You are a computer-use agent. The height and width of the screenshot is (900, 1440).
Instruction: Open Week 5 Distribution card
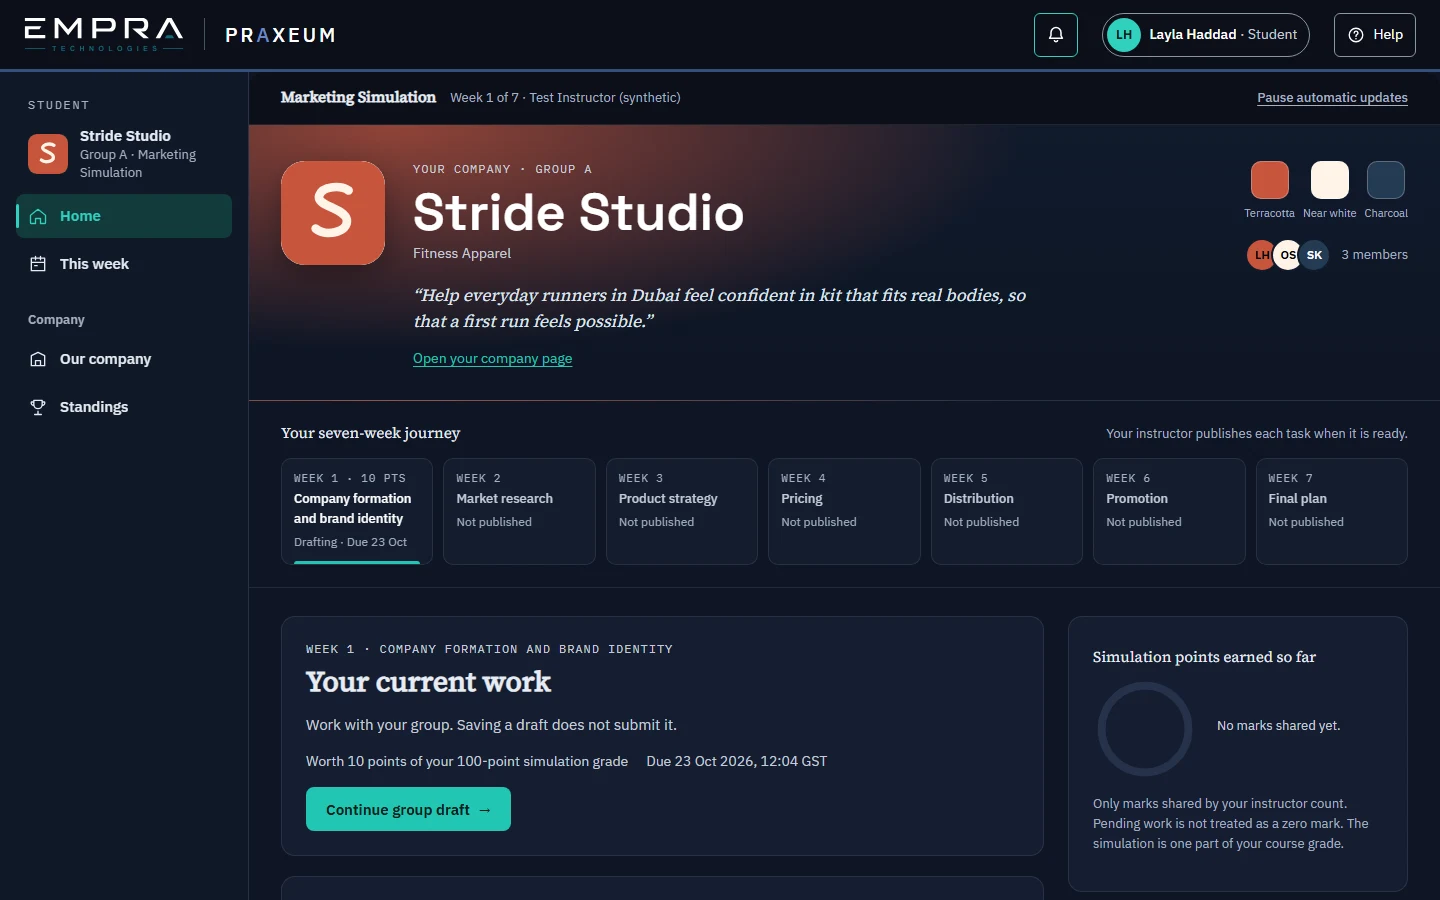point(1007,511)
